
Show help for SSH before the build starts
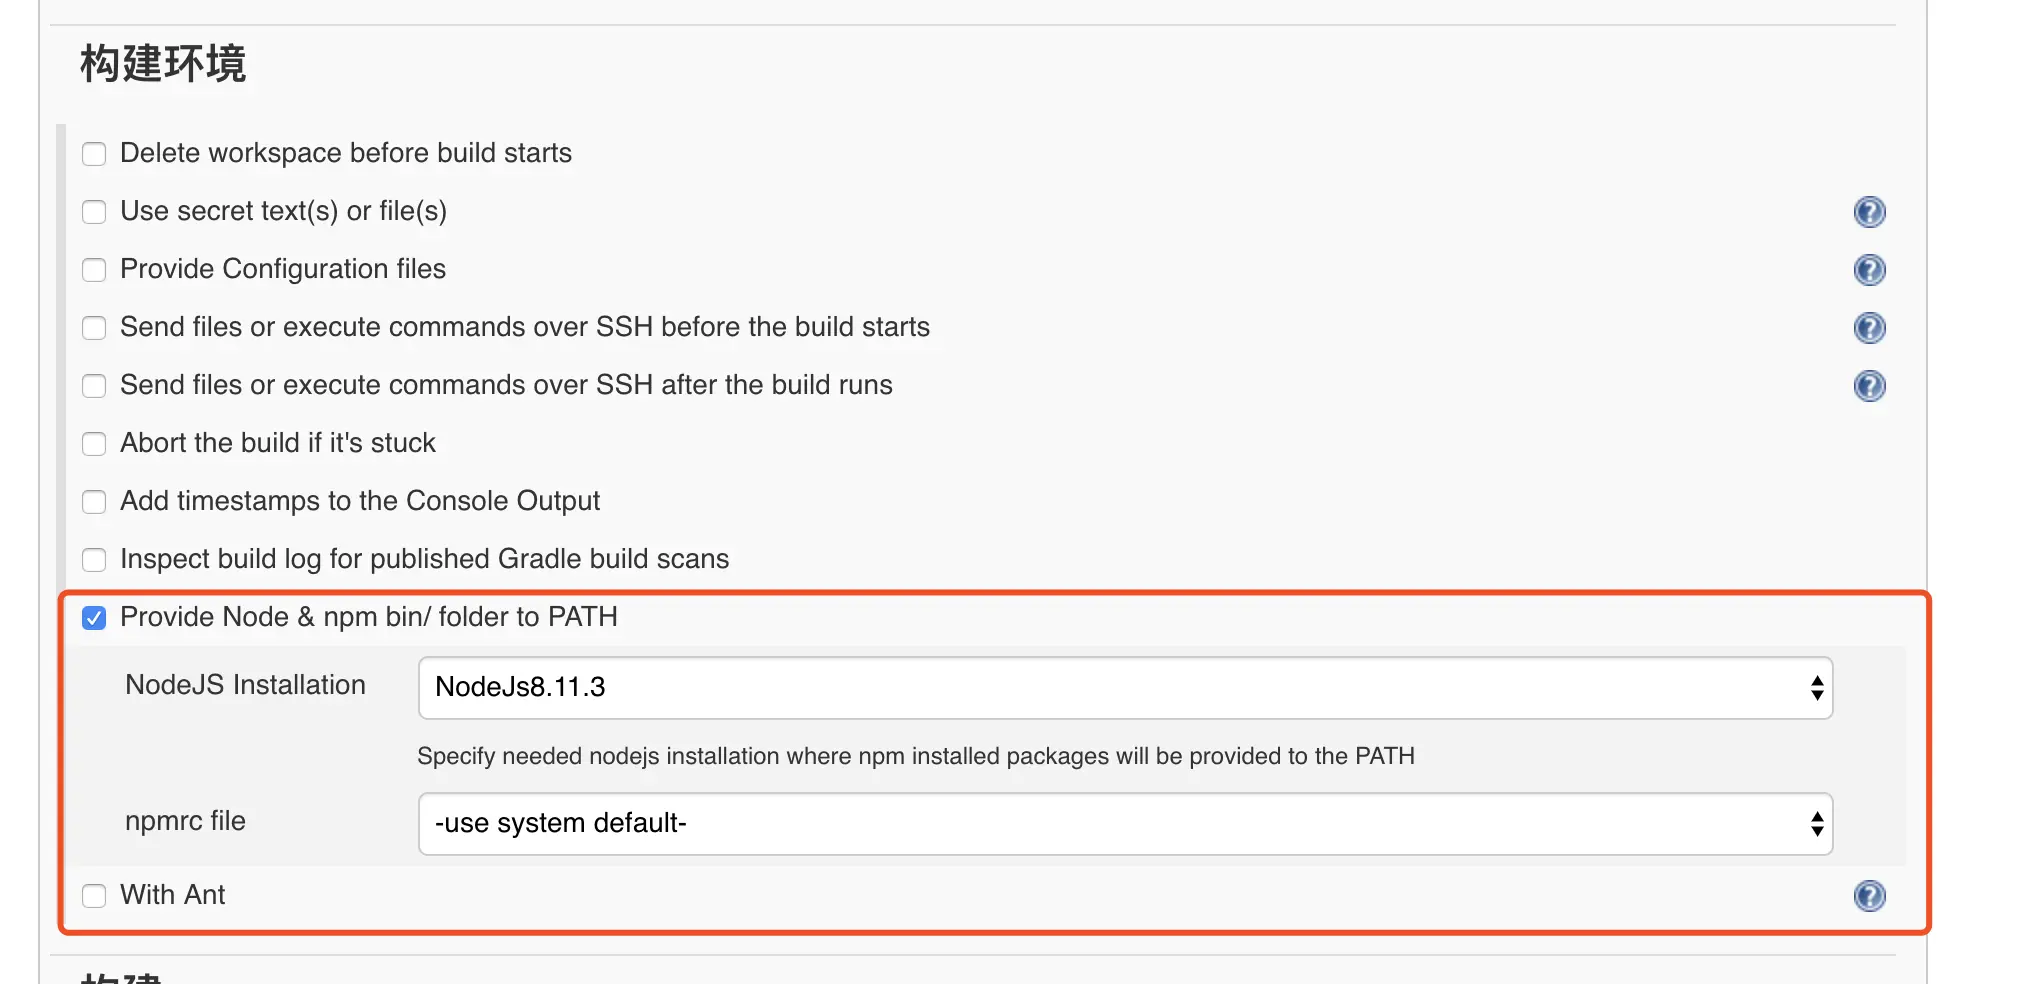click(x=1869, y=328)
